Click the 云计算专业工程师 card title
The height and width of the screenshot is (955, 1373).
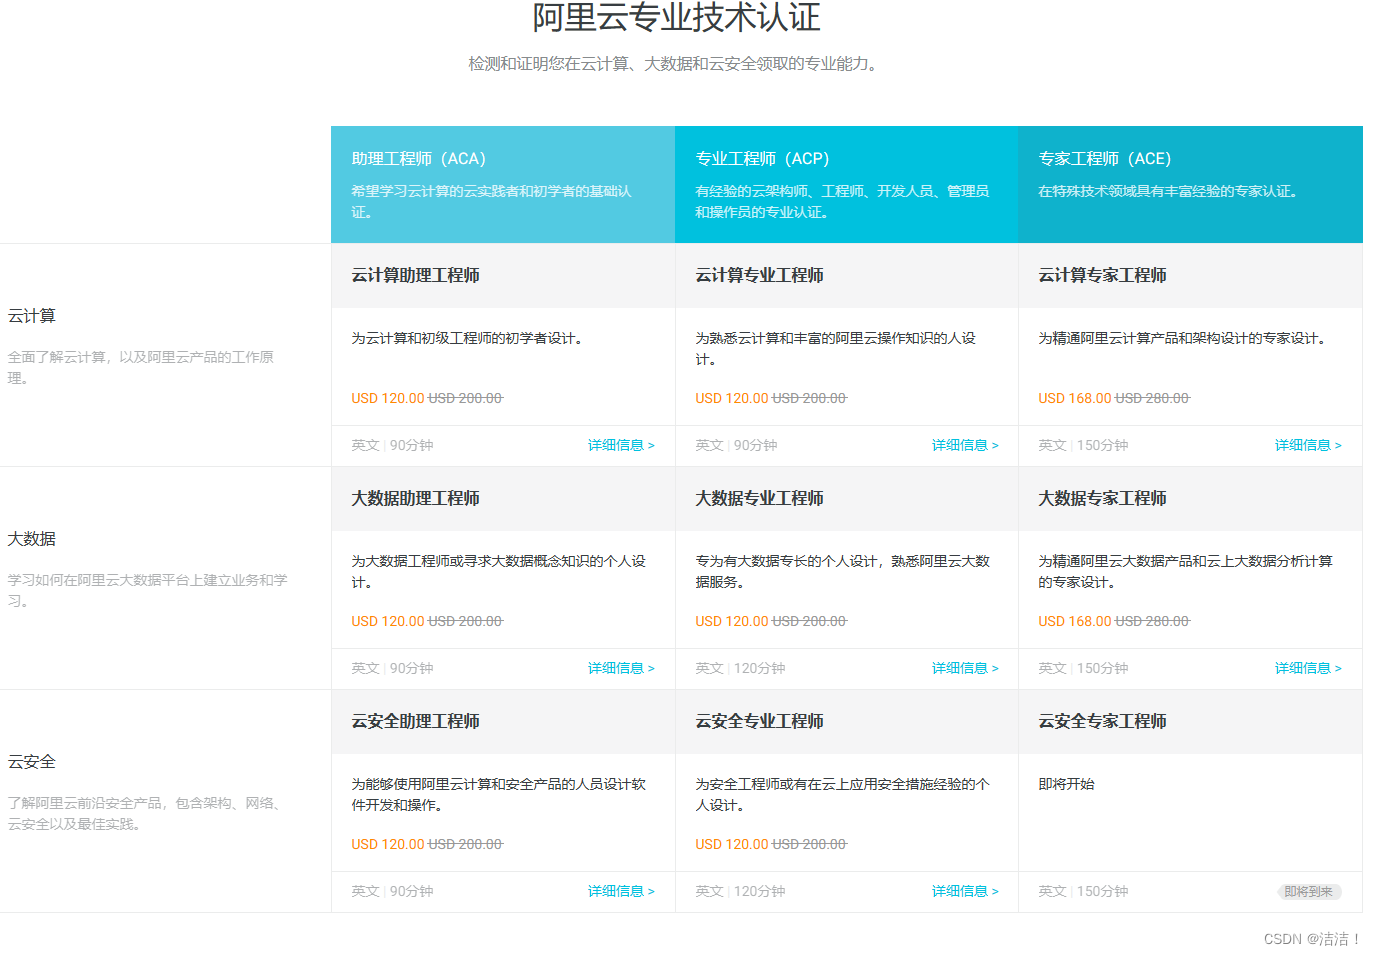coord(759,275)
